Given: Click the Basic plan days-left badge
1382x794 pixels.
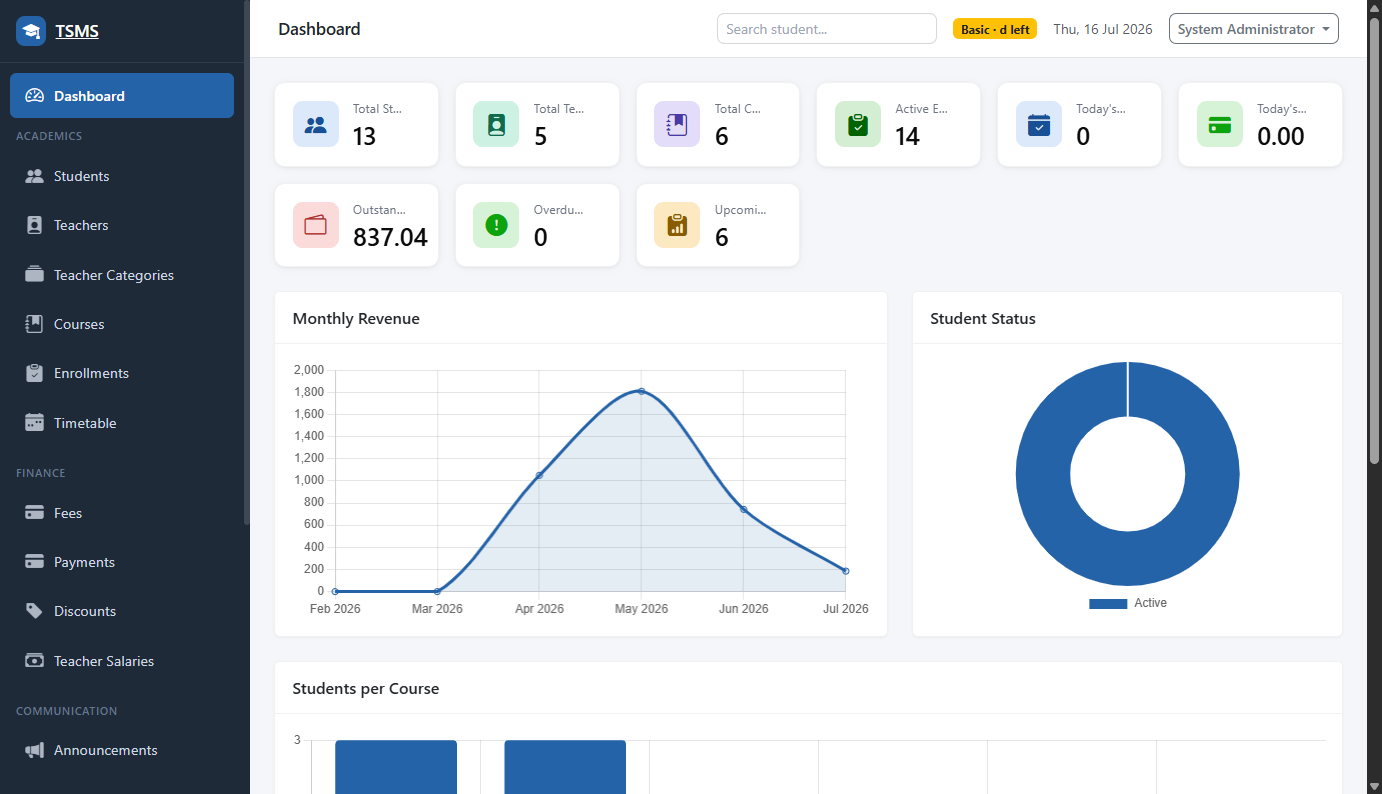Looking at the screenshot, I should click(x=995, y=29).
